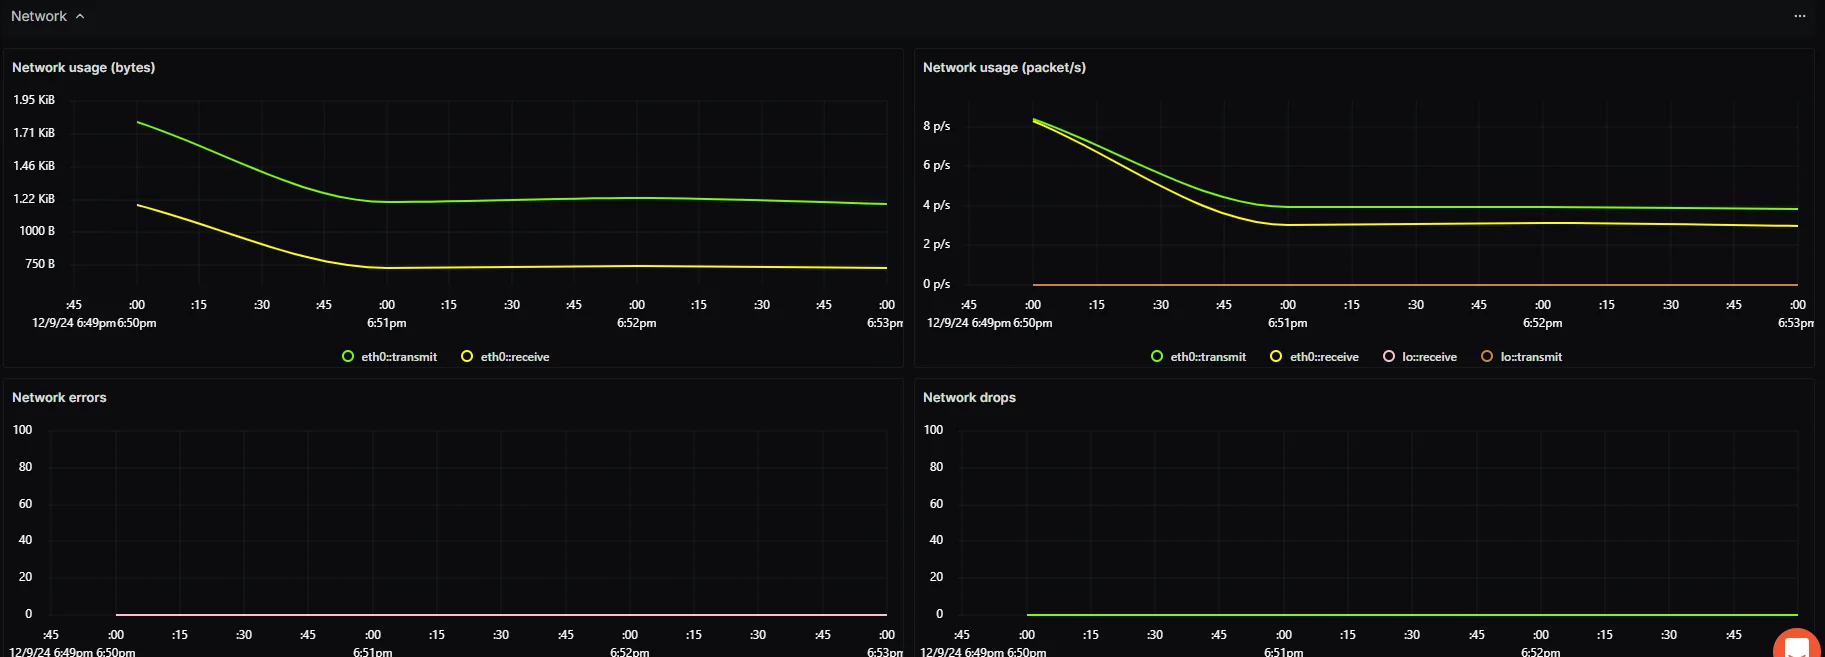Toggle lo::receive series in packet/s legend
The image size is (1825, 657).
1420,357
